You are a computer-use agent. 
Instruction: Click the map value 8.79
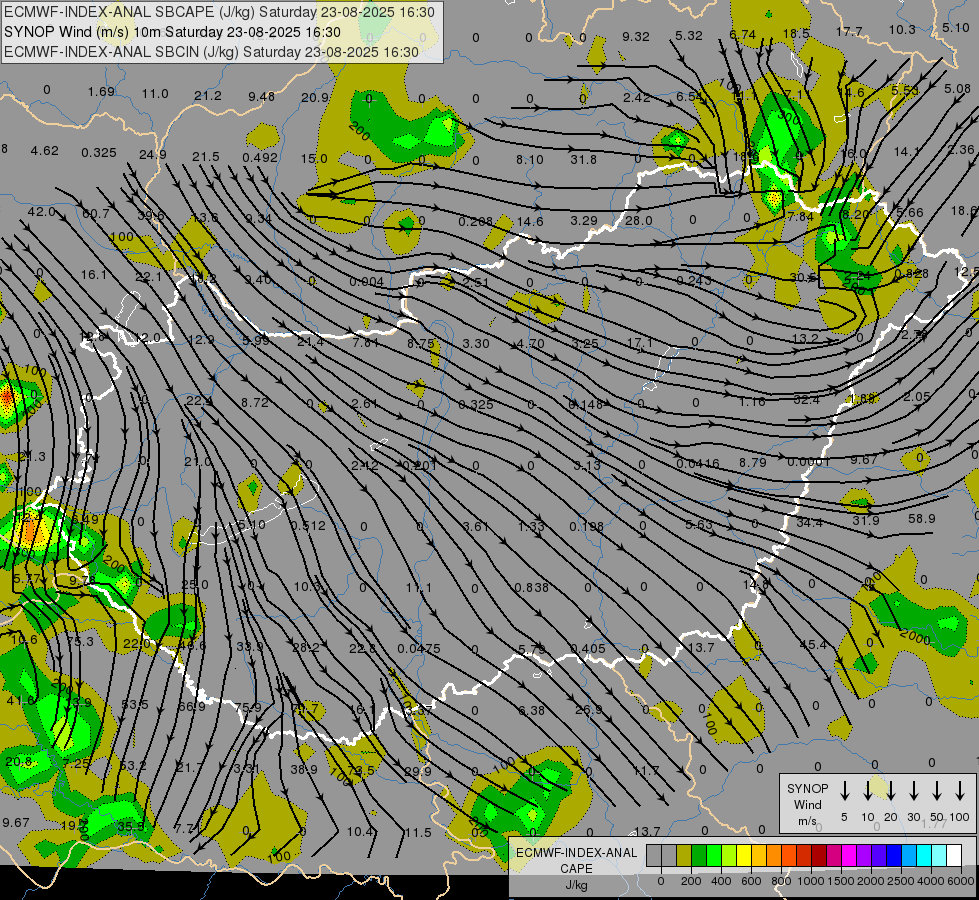click(x=752, y=462)
